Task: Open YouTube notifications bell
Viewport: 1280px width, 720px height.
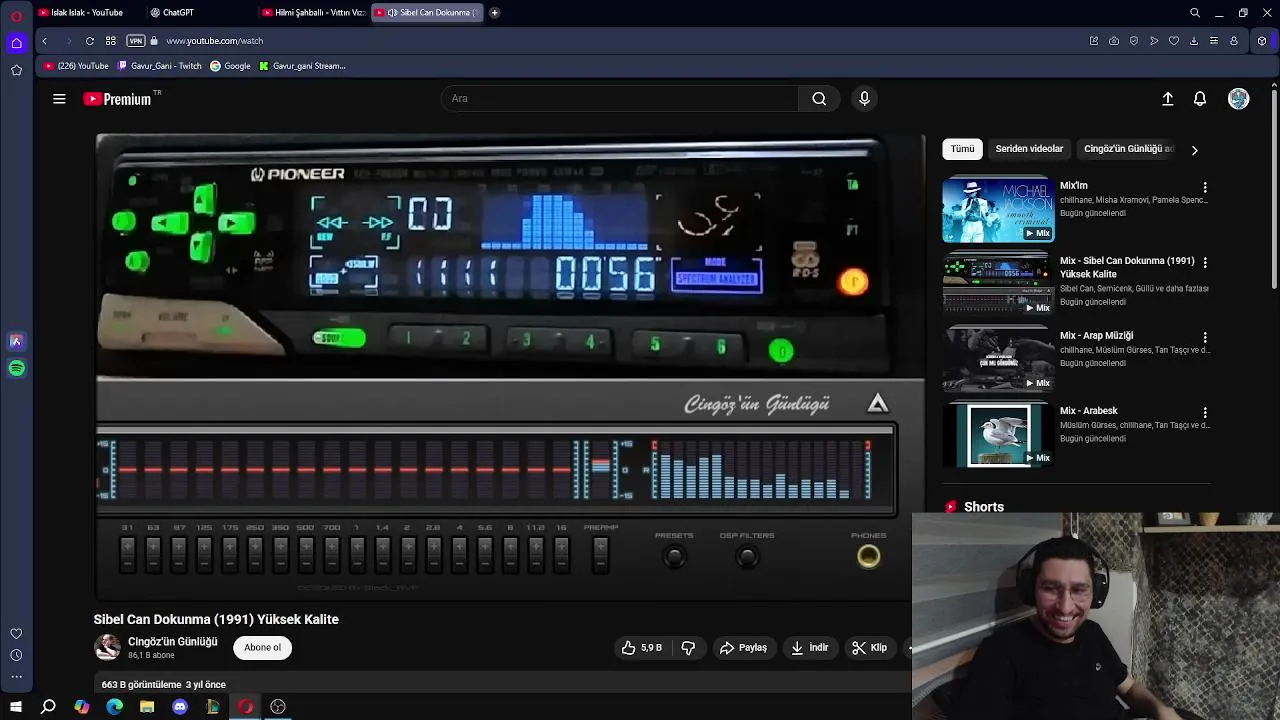Action: [1200, 99]
